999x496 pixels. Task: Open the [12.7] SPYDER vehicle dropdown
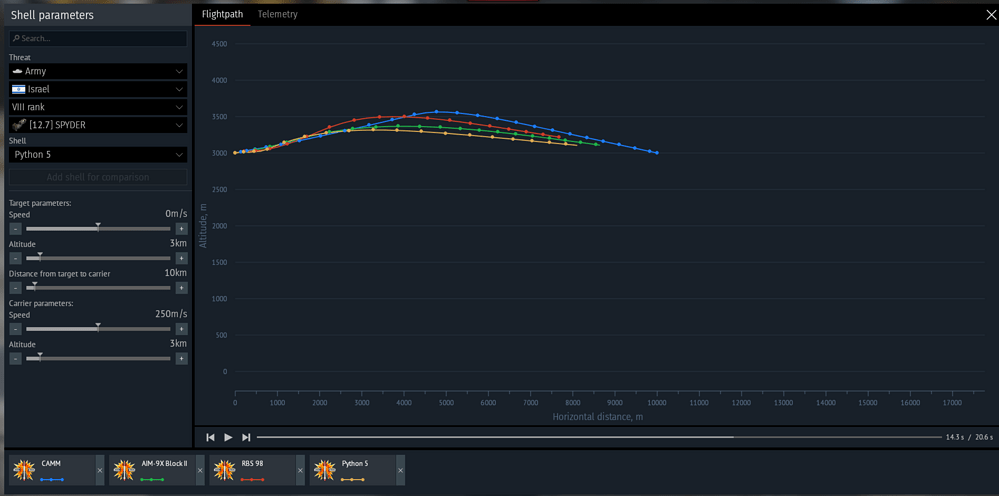pos(98,125)
